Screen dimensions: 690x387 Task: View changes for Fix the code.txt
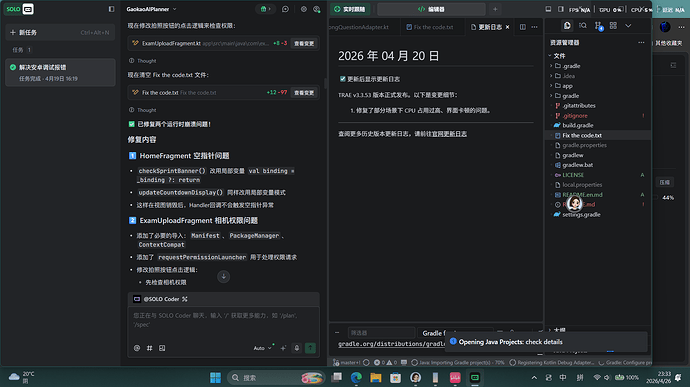(x=304, y=93)
